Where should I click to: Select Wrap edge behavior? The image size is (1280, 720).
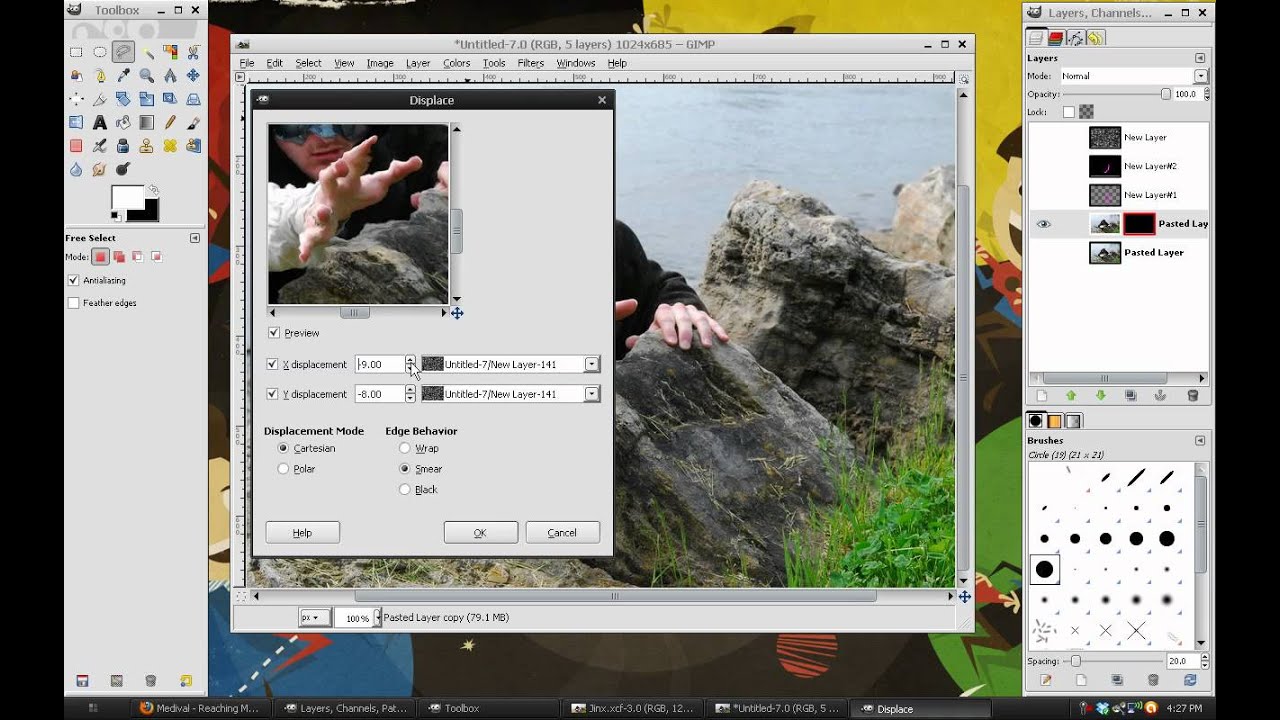pos(405,448)
